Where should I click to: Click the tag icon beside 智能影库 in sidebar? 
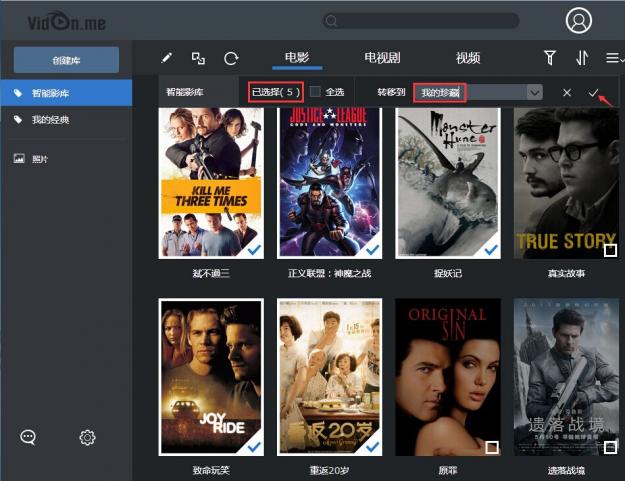click(18, 93)
